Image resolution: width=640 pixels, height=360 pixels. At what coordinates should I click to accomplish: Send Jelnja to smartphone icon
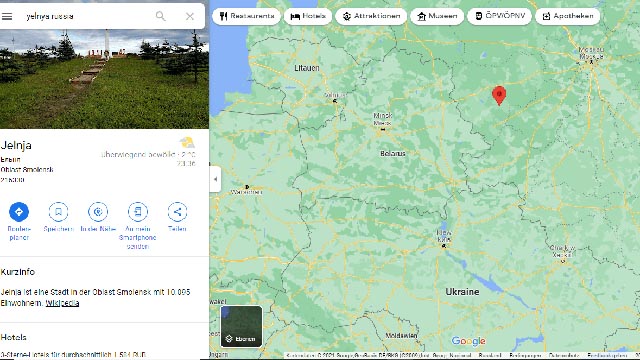(x=138, y=212)
